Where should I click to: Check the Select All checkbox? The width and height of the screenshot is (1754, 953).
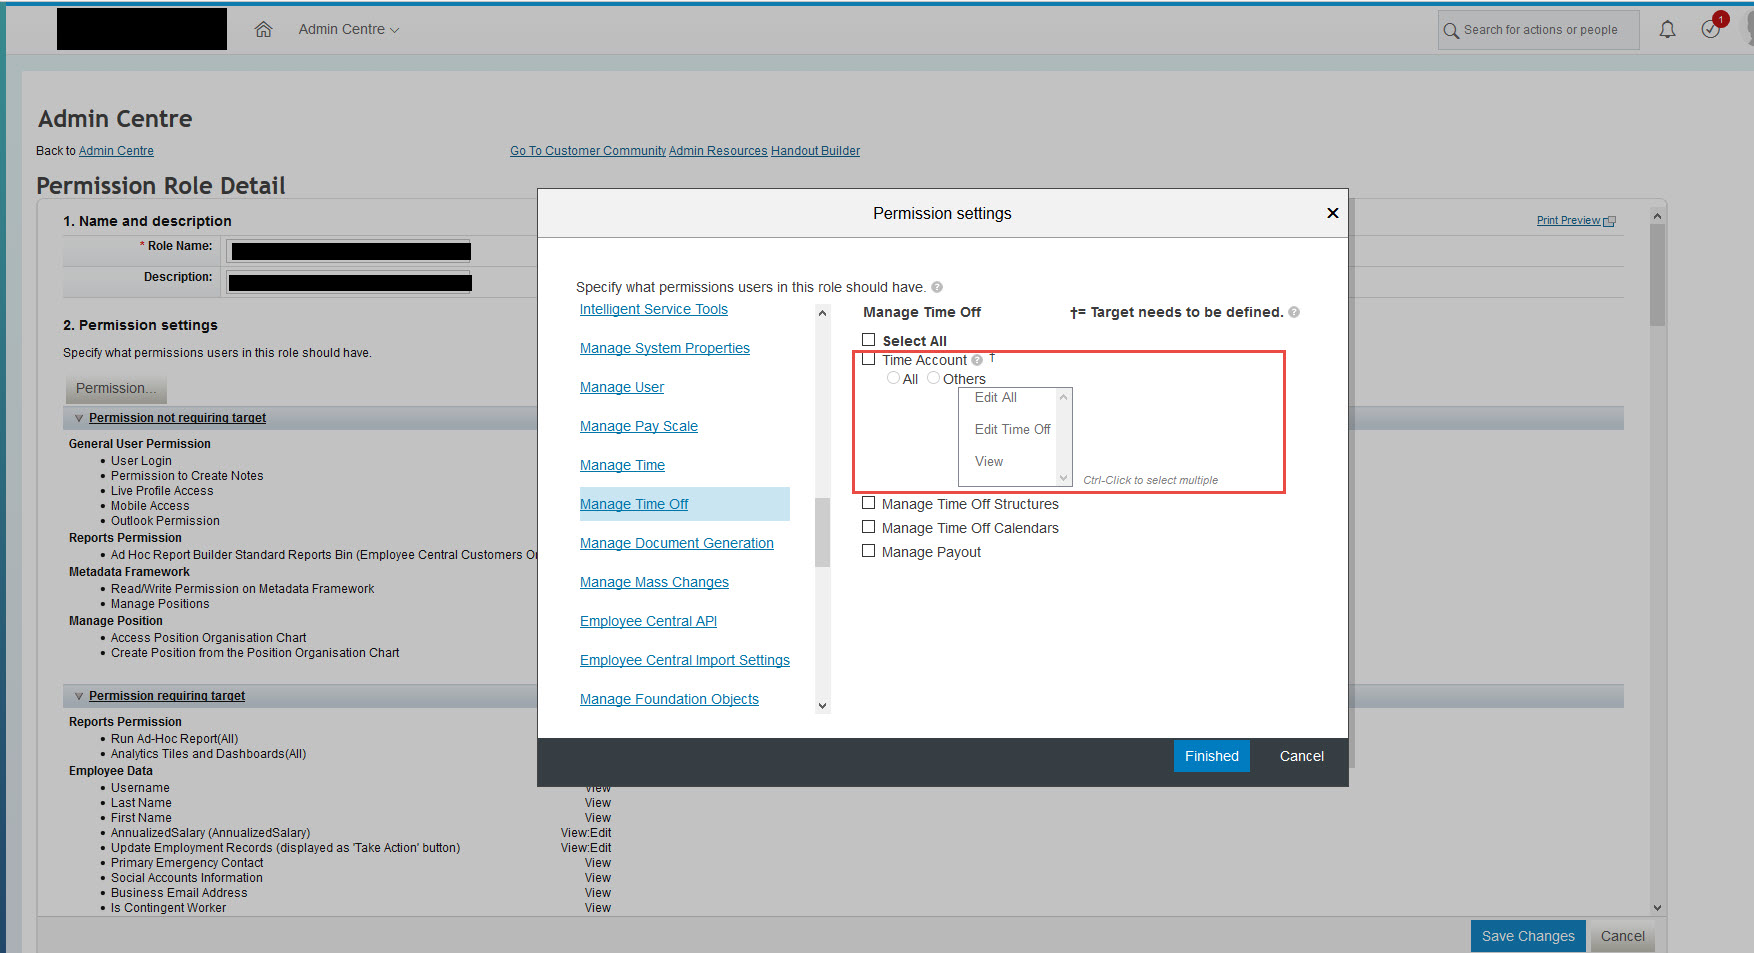click(x=869, y=340)
